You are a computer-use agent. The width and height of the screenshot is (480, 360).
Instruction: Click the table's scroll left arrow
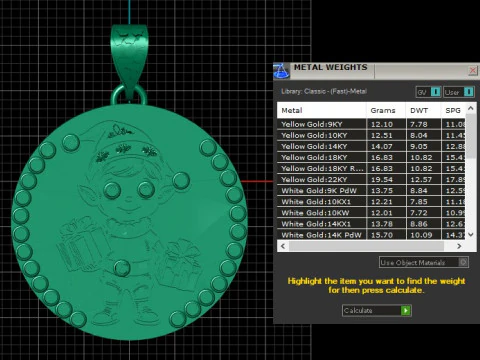(x=283, y=246)
